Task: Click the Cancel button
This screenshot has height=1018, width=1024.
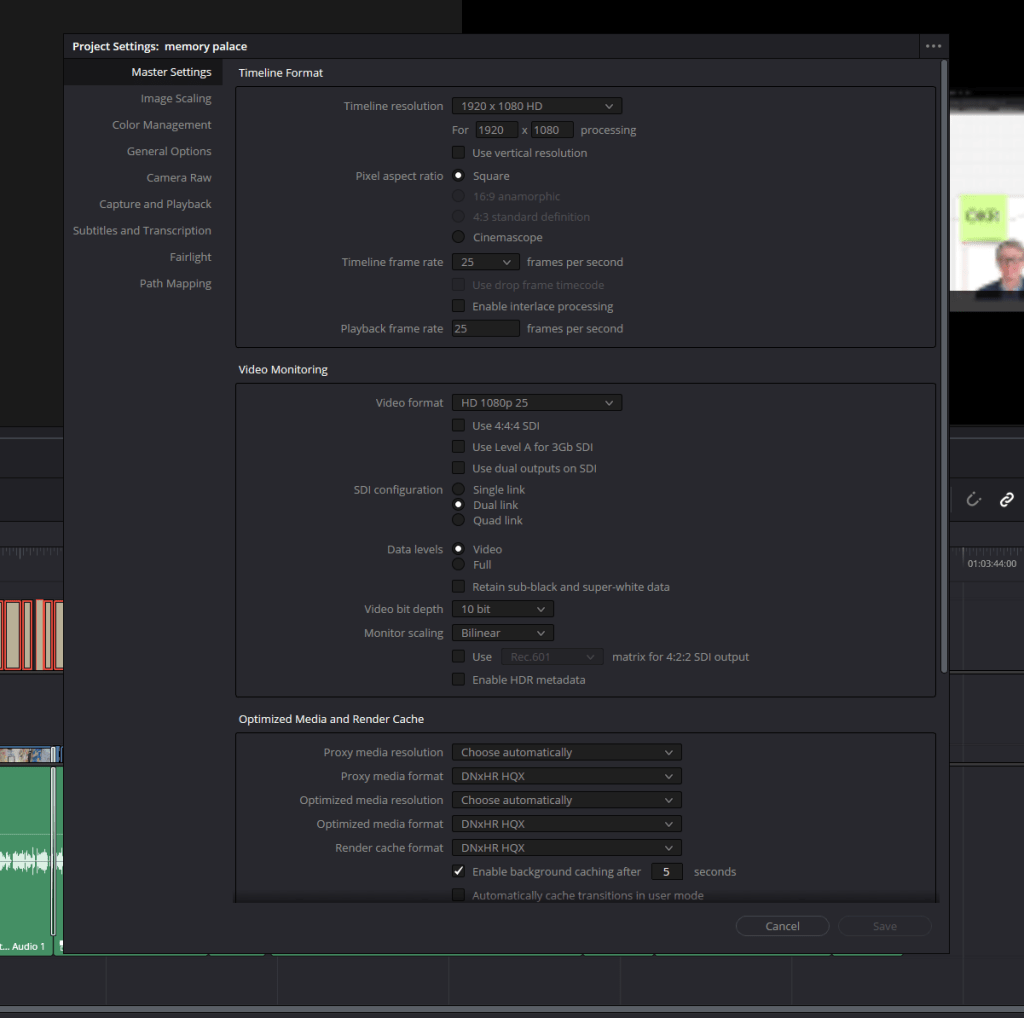Action: (x=782, y=926)
